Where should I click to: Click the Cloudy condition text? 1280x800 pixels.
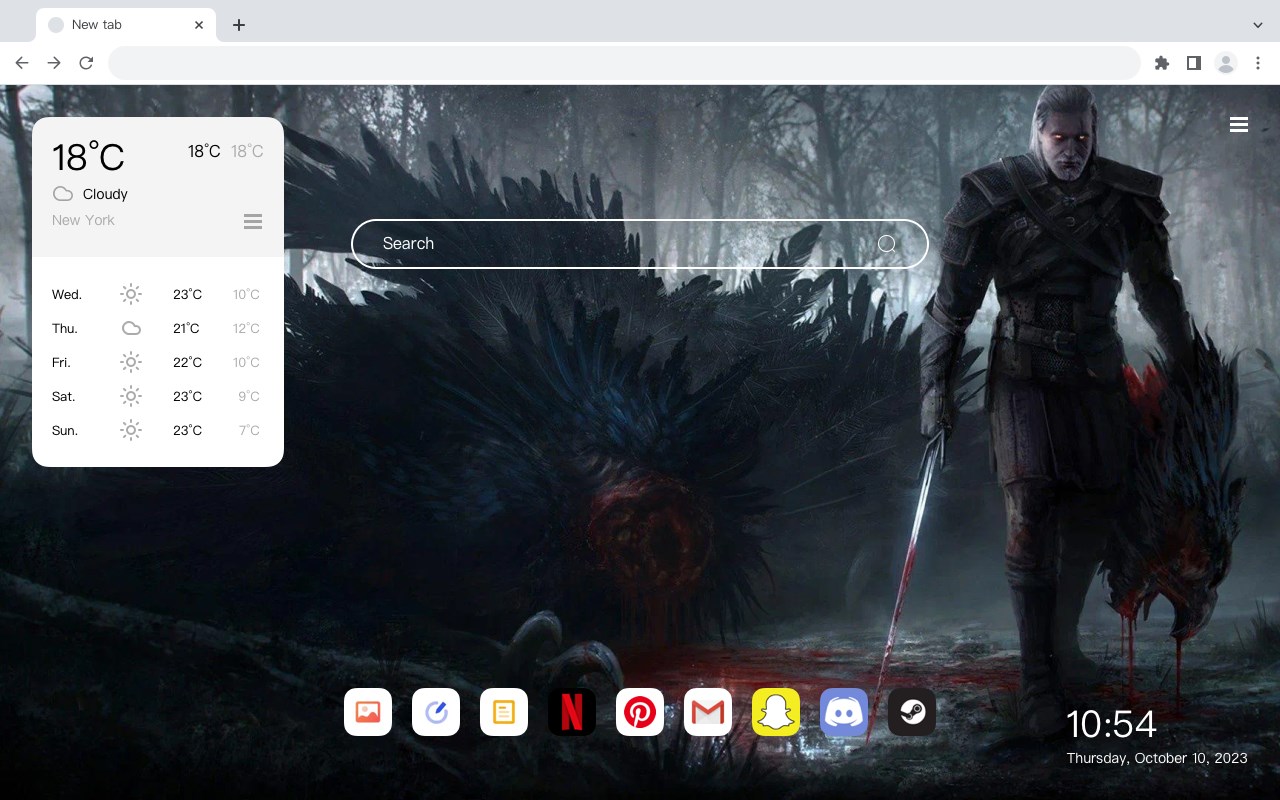pyautogui.click(x=105, y=194)
